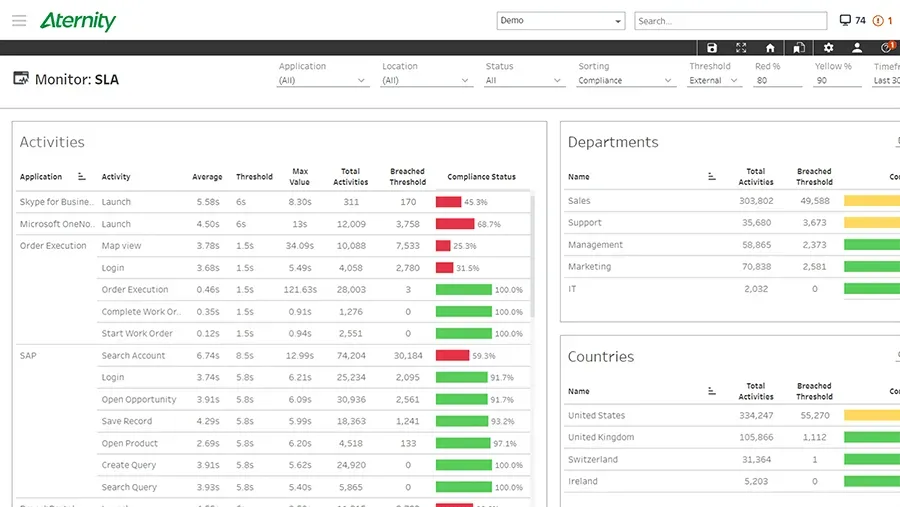The width and height of the screenshot is (900, 507).
Task: Toggle the full screen view icon
Action: (x=741, y=48)
